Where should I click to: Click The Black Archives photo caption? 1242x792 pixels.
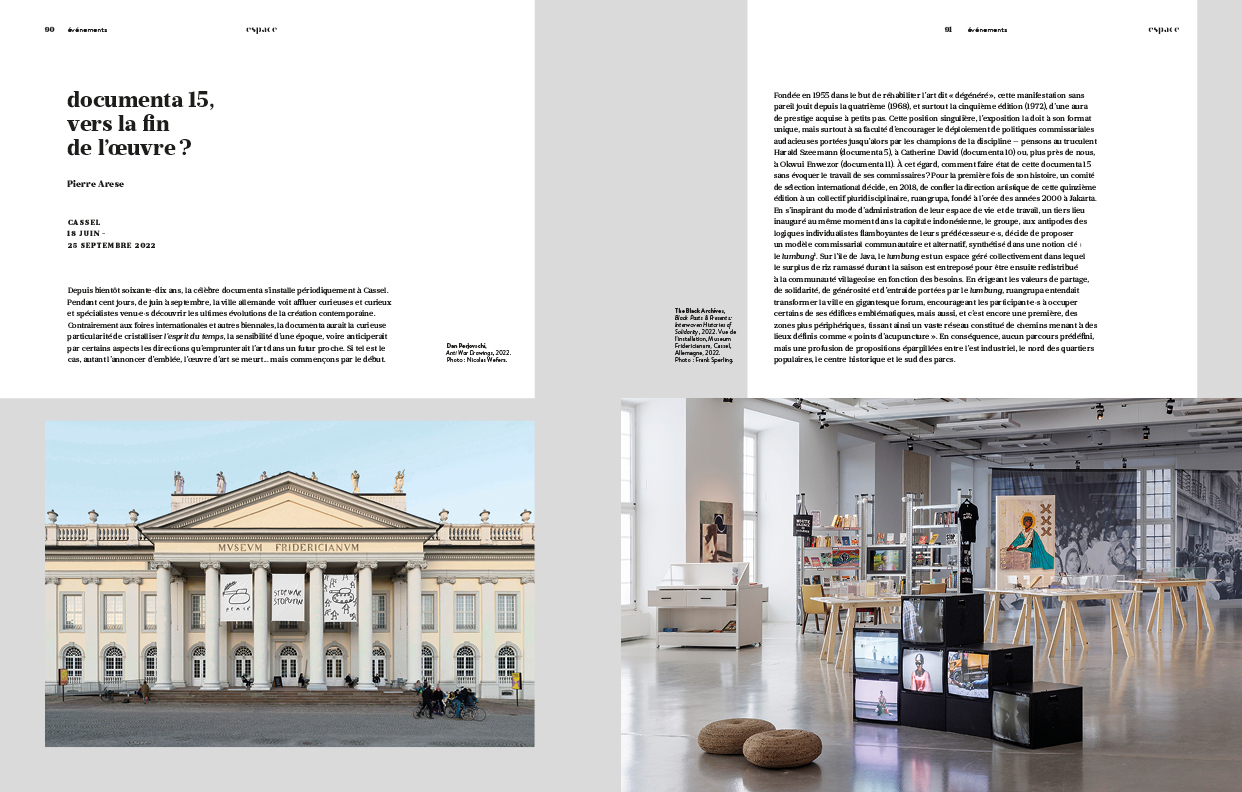(x=704, y=335)
